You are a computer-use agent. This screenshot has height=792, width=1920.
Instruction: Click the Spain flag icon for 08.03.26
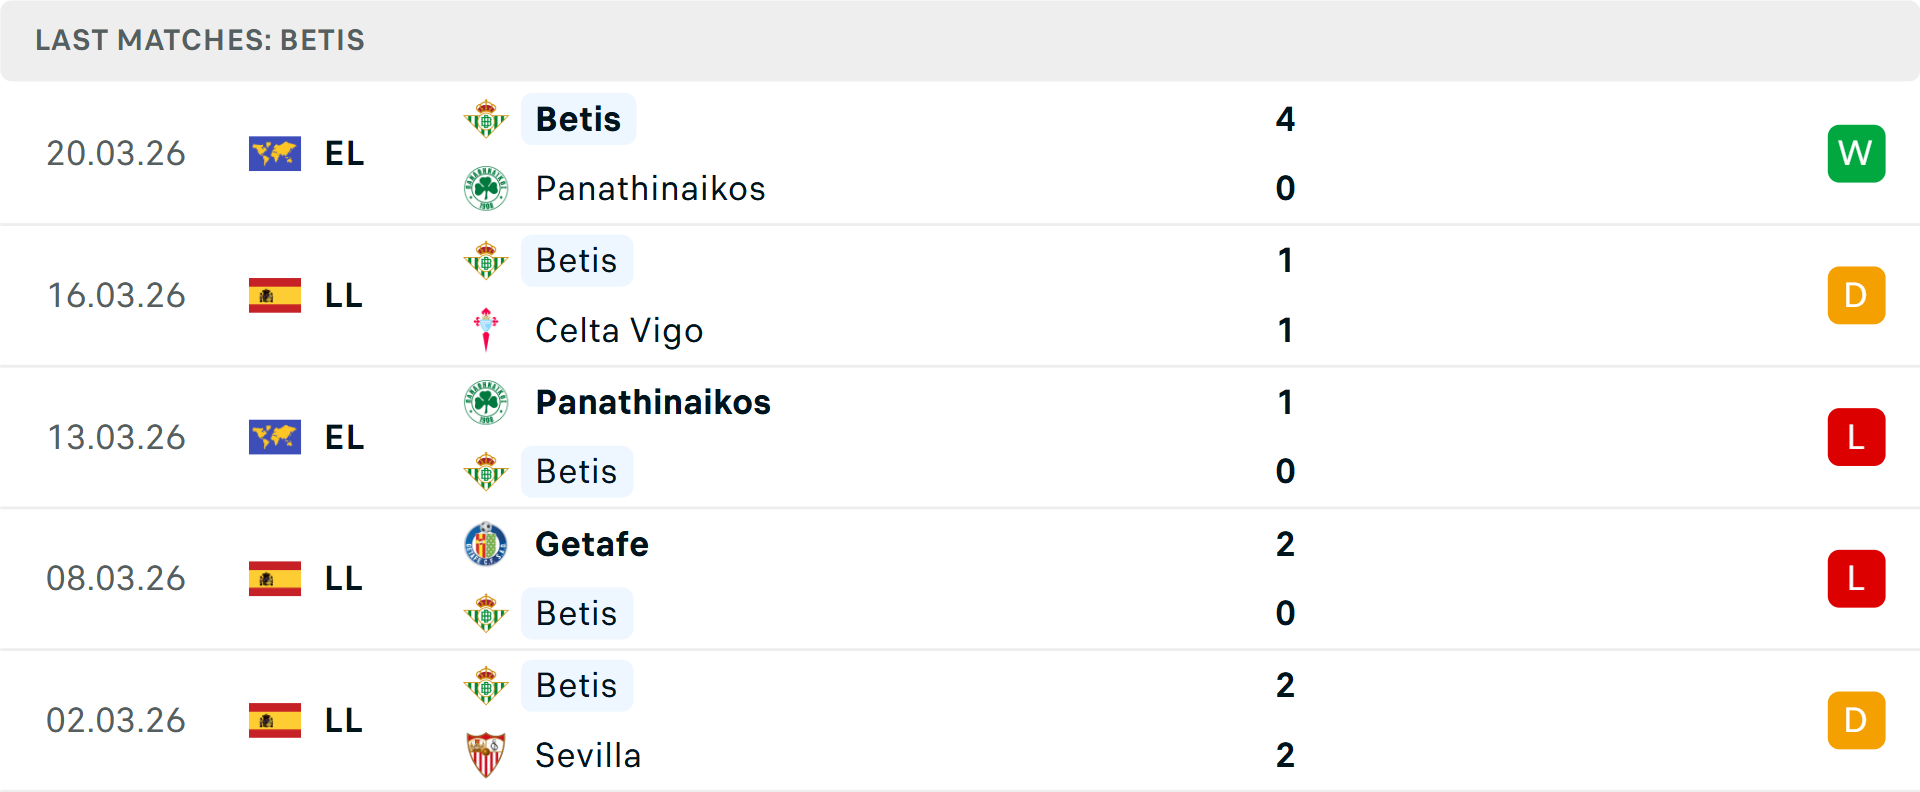pyautogui.click(x=275, y=579)
